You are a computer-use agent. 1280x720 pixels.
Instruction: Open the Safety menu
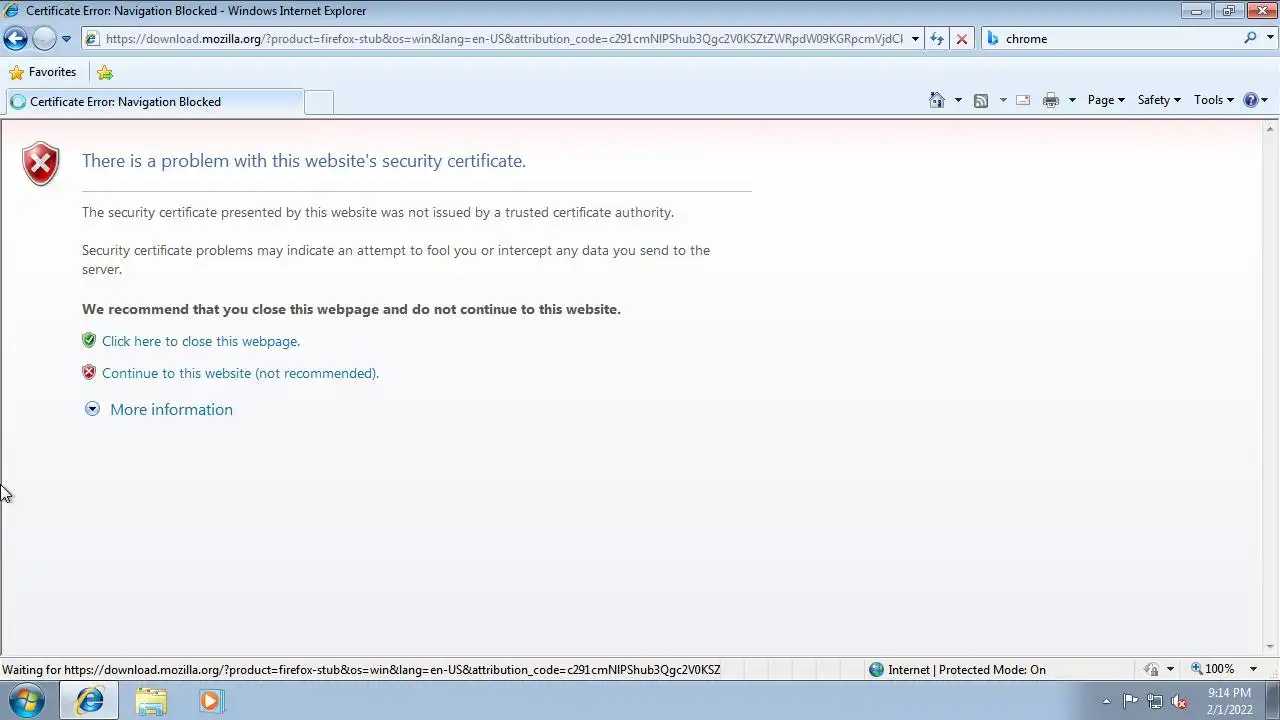point(1159,100)
